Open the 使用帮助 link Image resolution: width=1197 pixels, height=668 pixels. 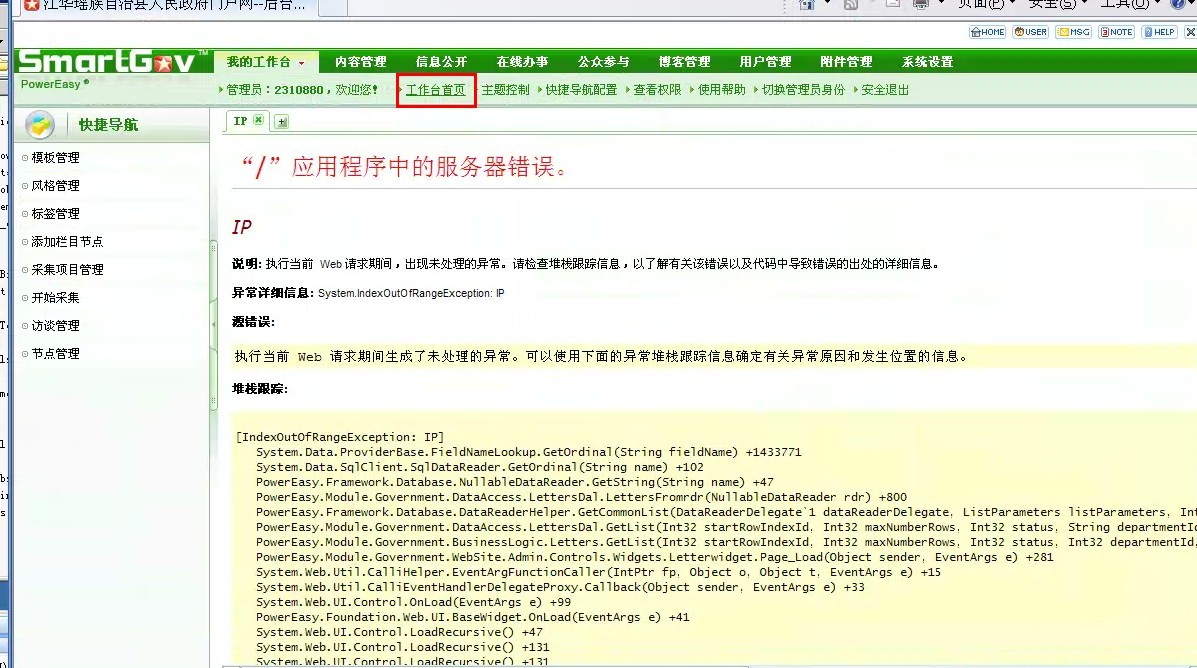pyautogui.click(x=721, y=90)
